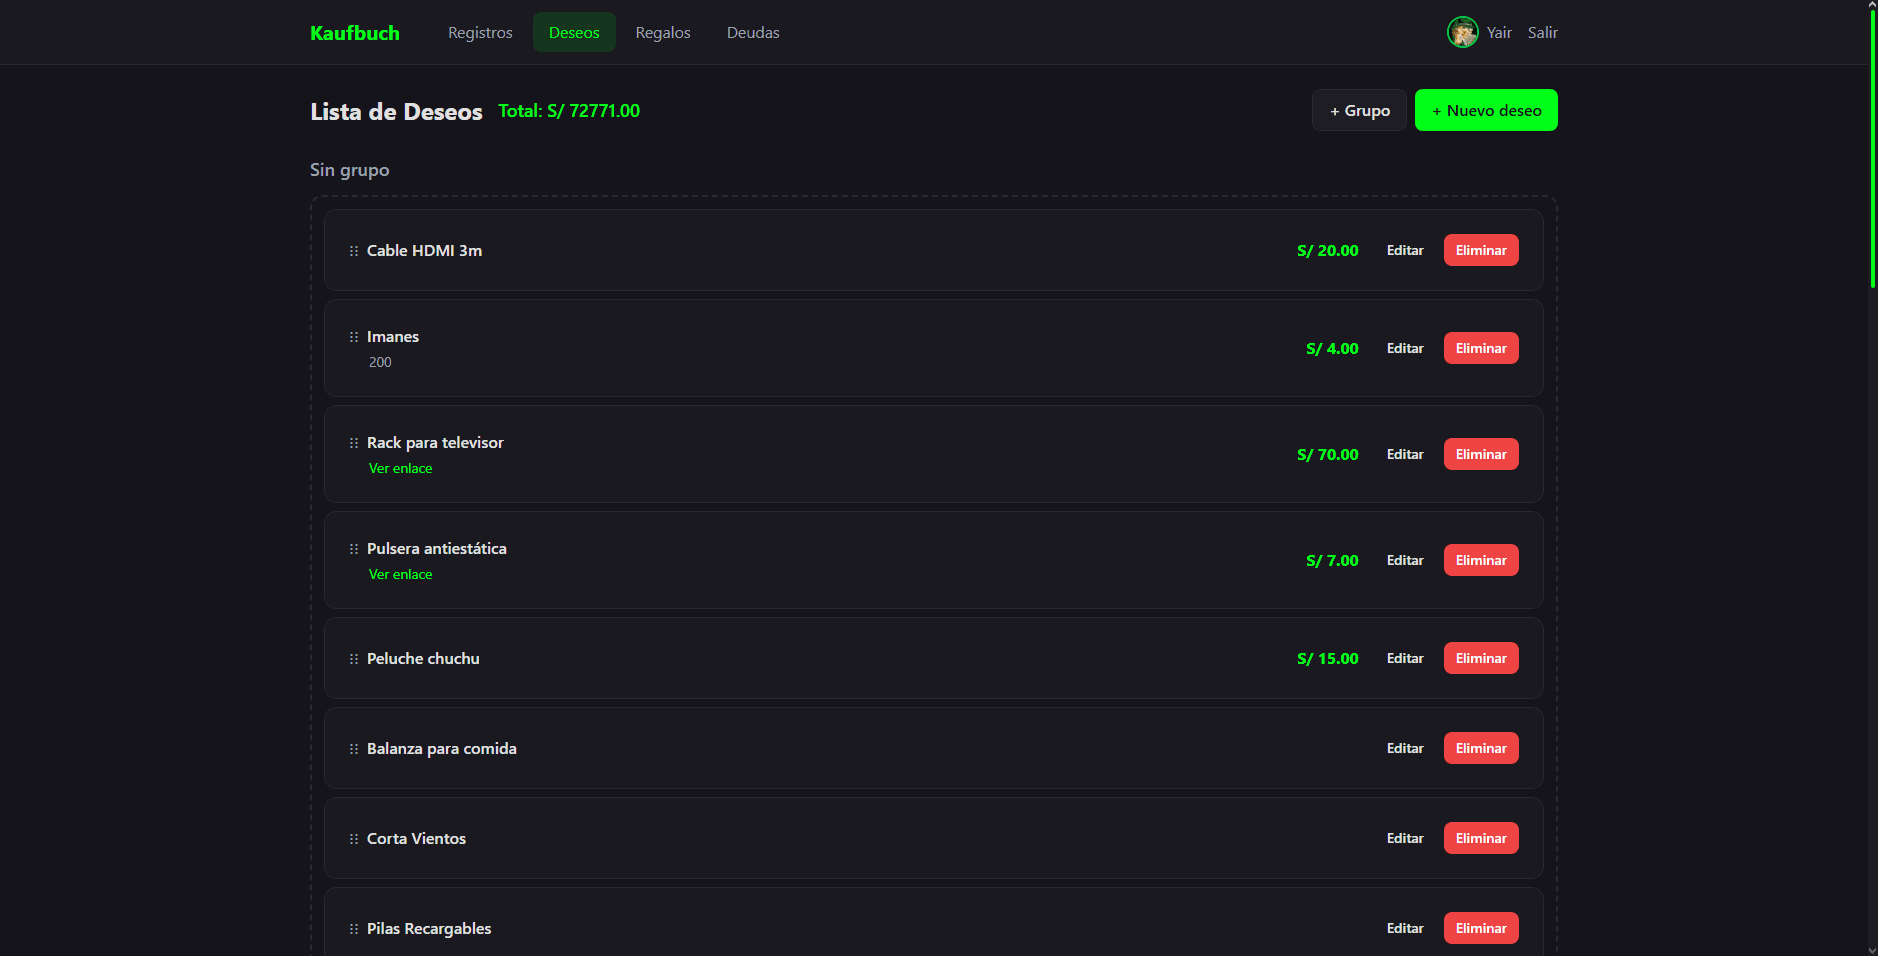
Task: Click drag handle for Balanza para comida
Action: point(353,749)
